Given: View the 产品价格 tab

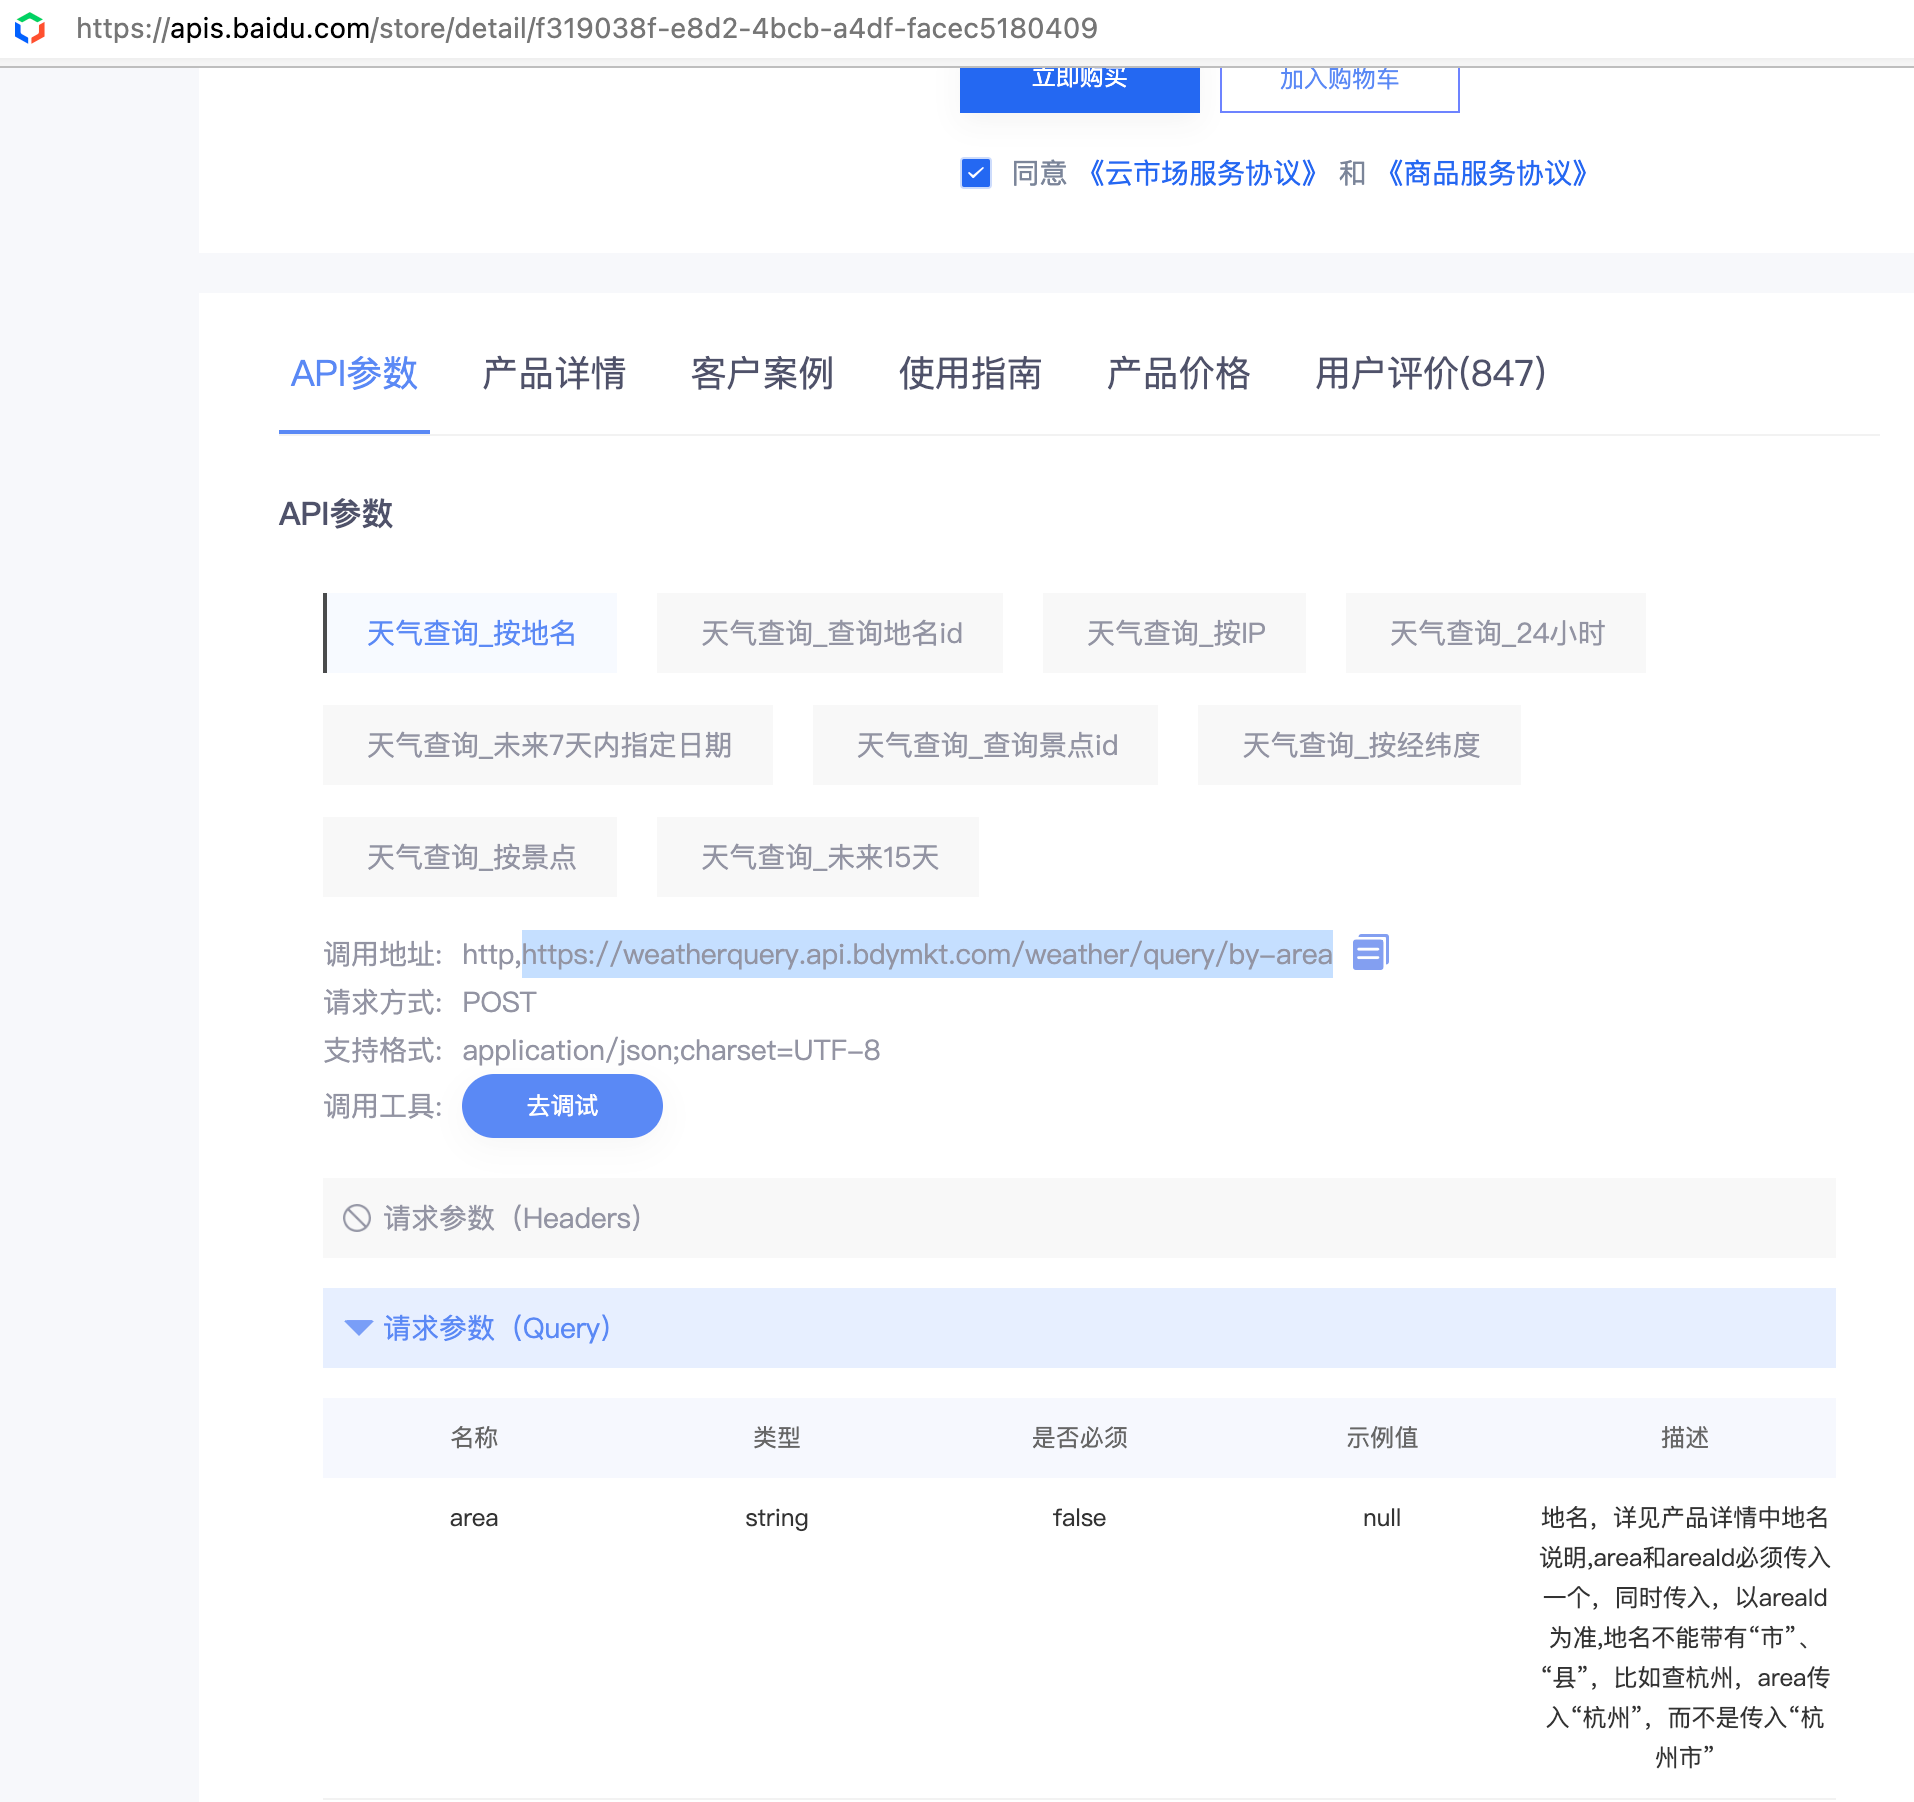Looking at the screenshot, I should [1179, 375].
